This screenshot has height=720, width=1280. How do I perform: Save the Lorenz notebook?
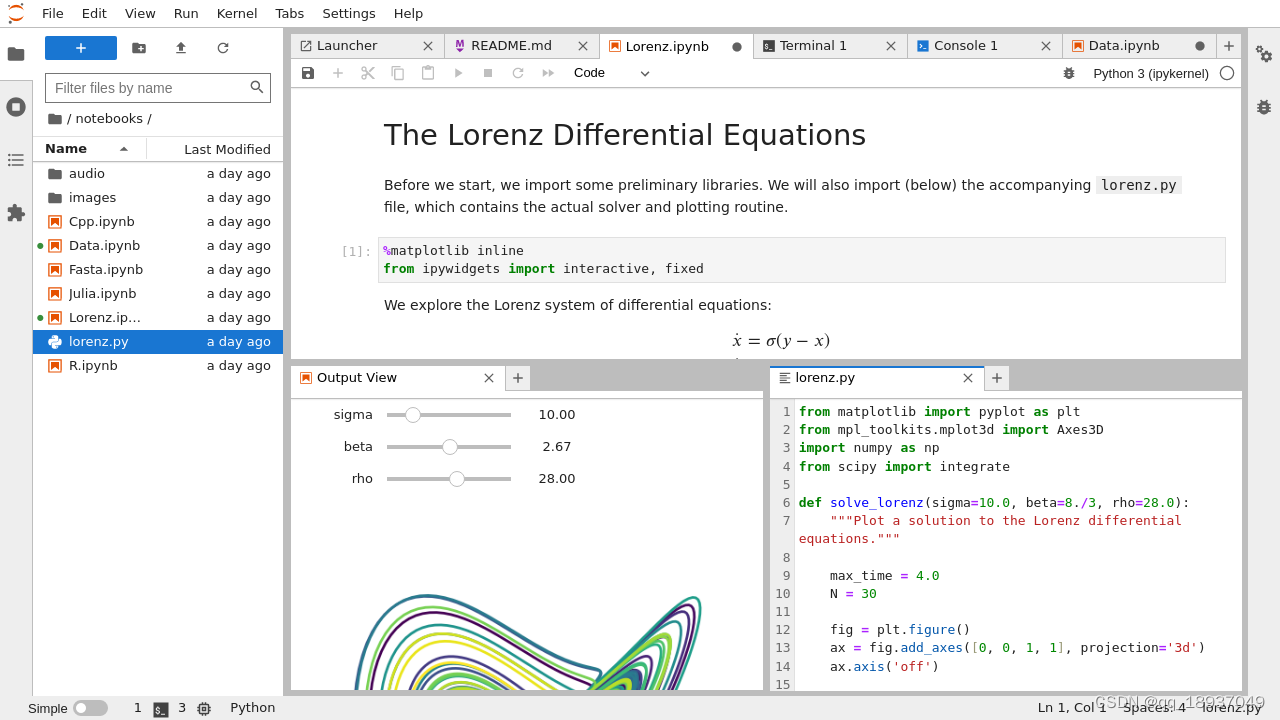(x=308, y=73)
